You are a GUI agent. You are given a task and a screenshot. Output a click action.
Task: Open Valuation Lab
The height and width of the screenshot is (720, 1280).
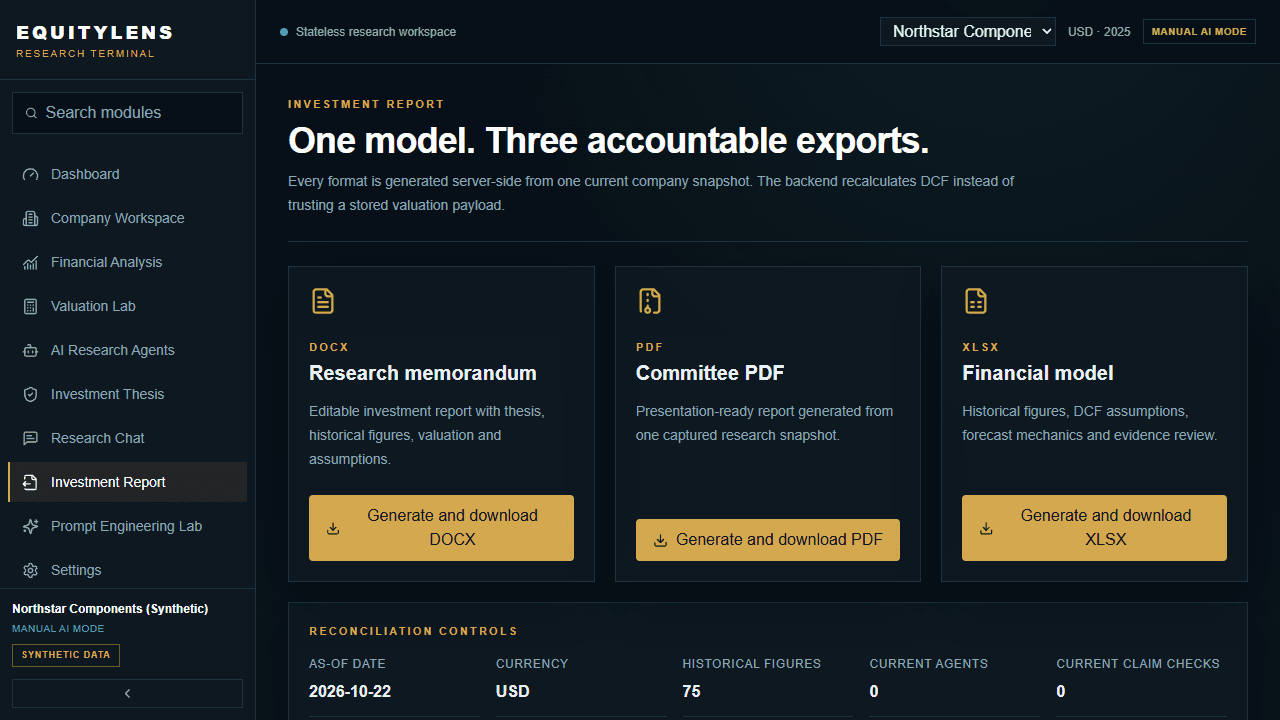point(127,306)
